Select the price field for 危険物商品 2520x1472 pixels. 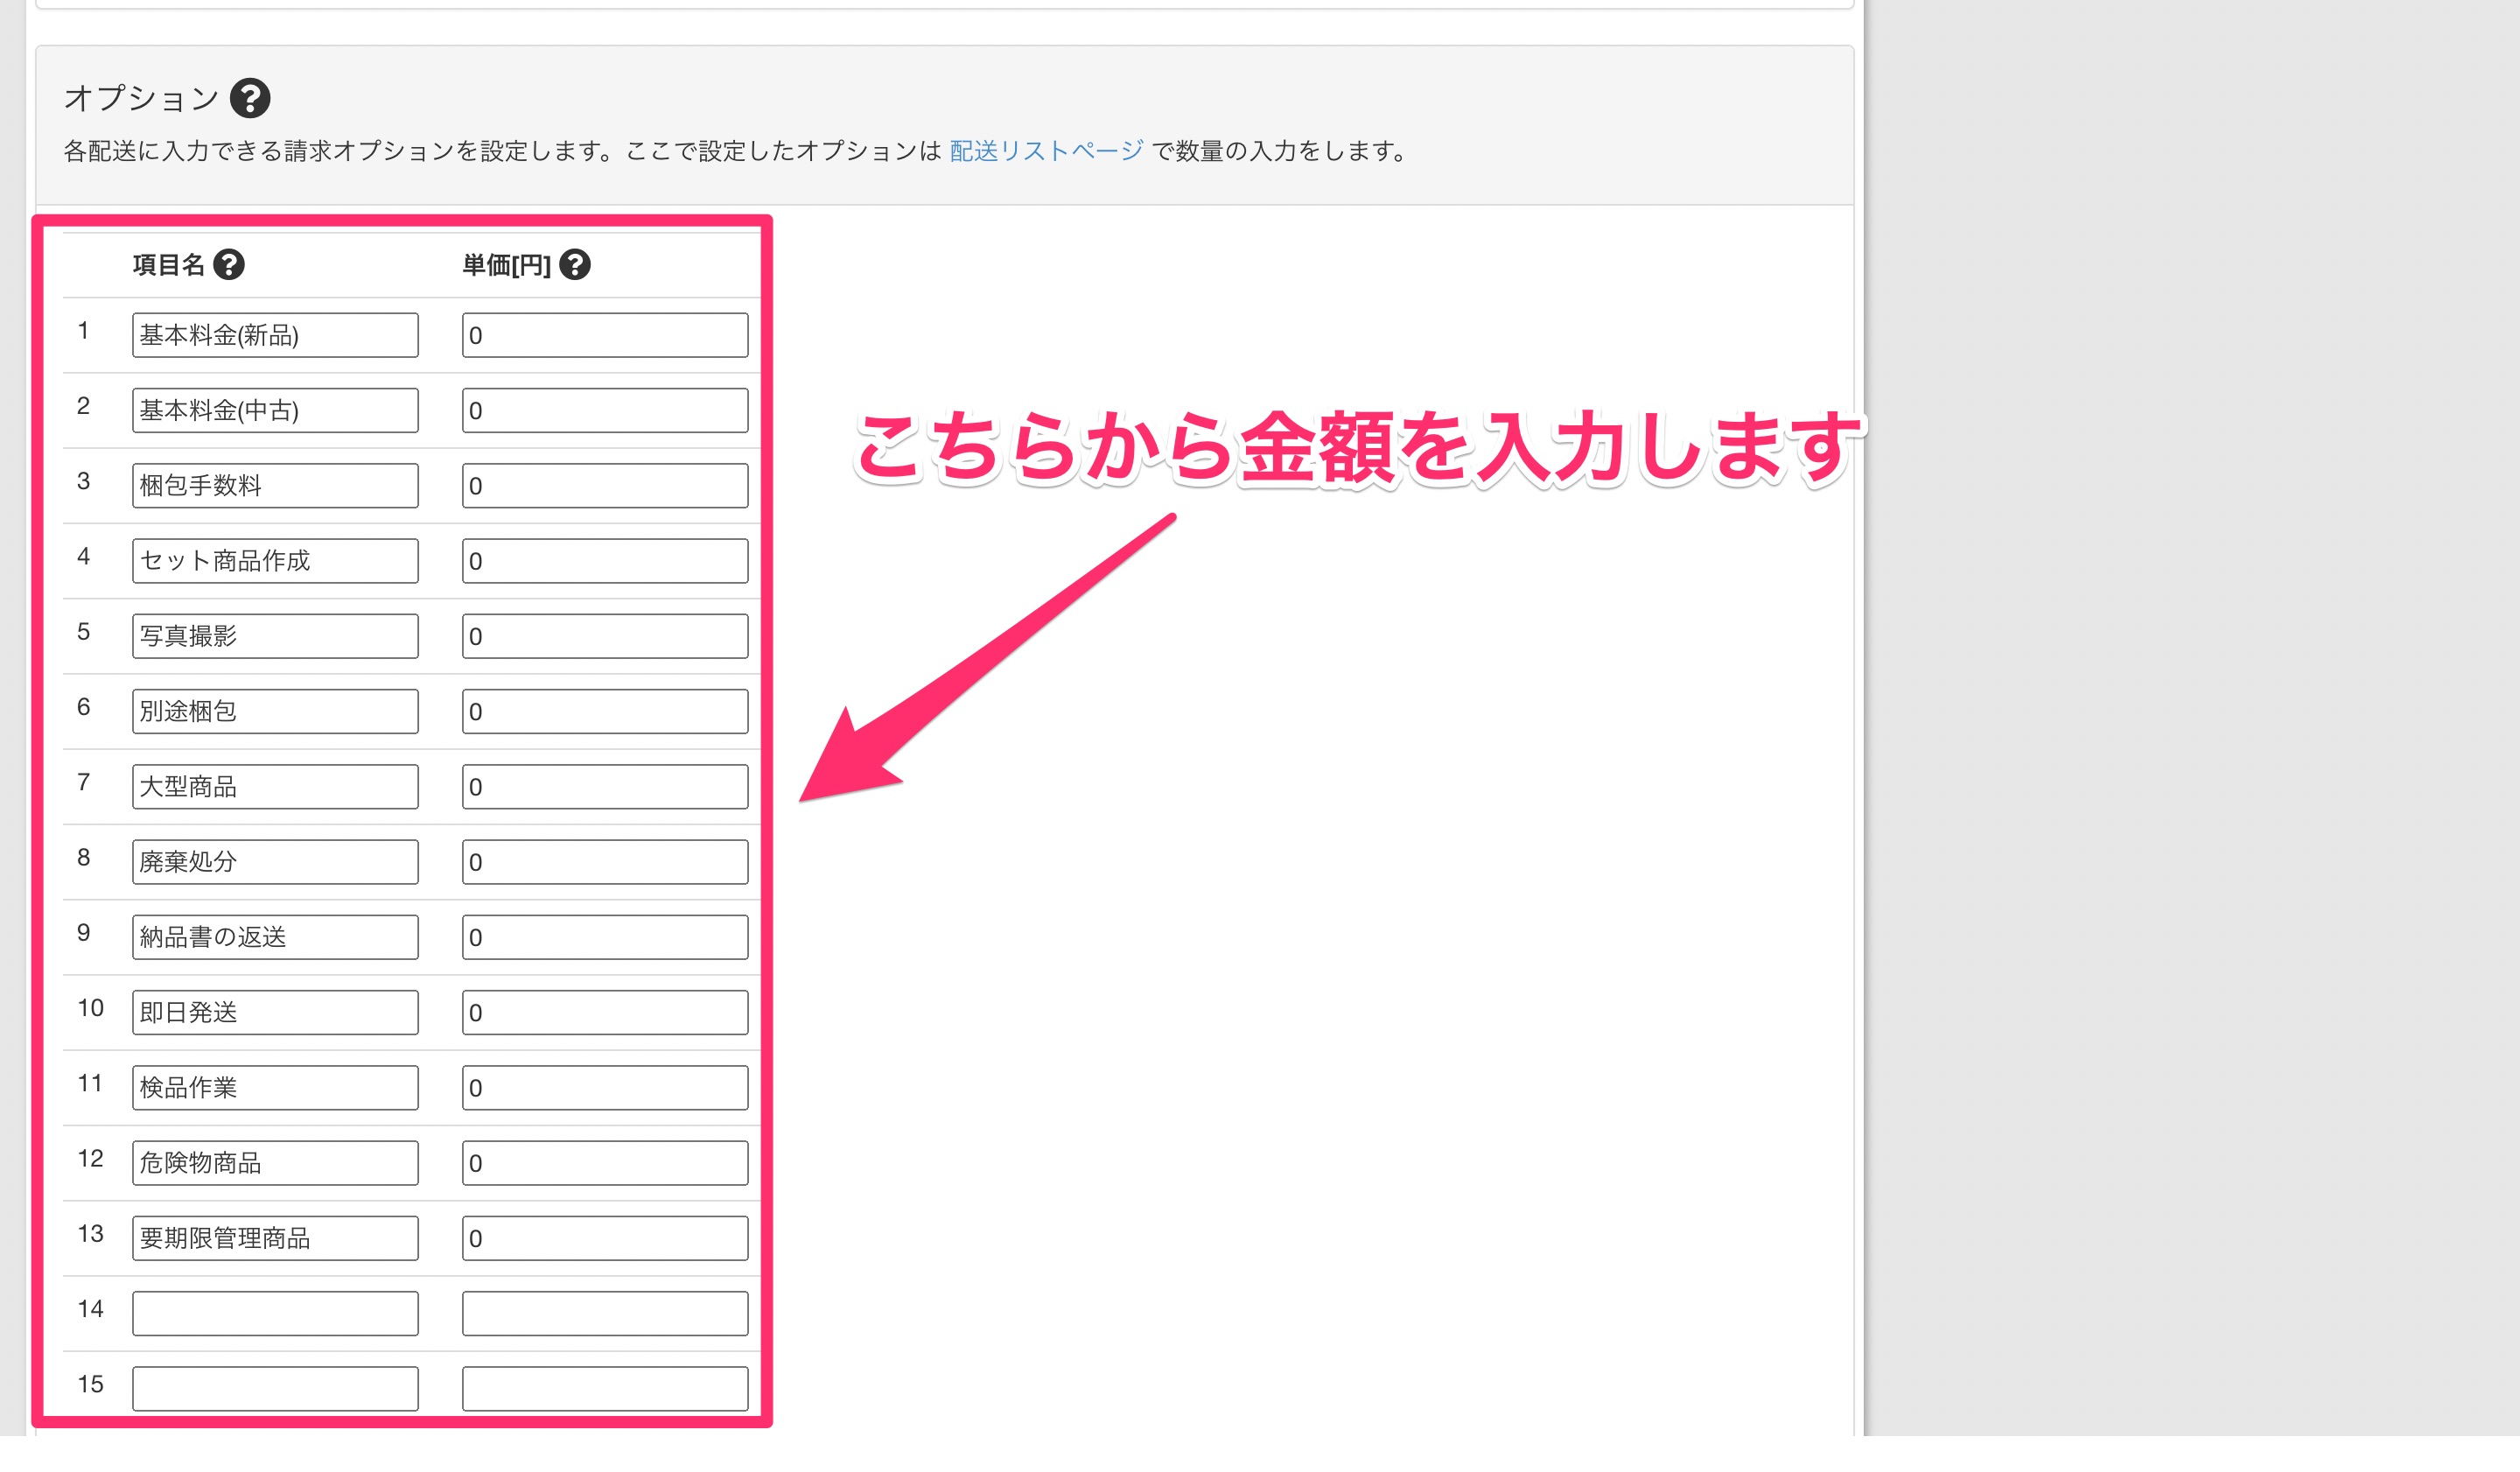point(605,1163)
